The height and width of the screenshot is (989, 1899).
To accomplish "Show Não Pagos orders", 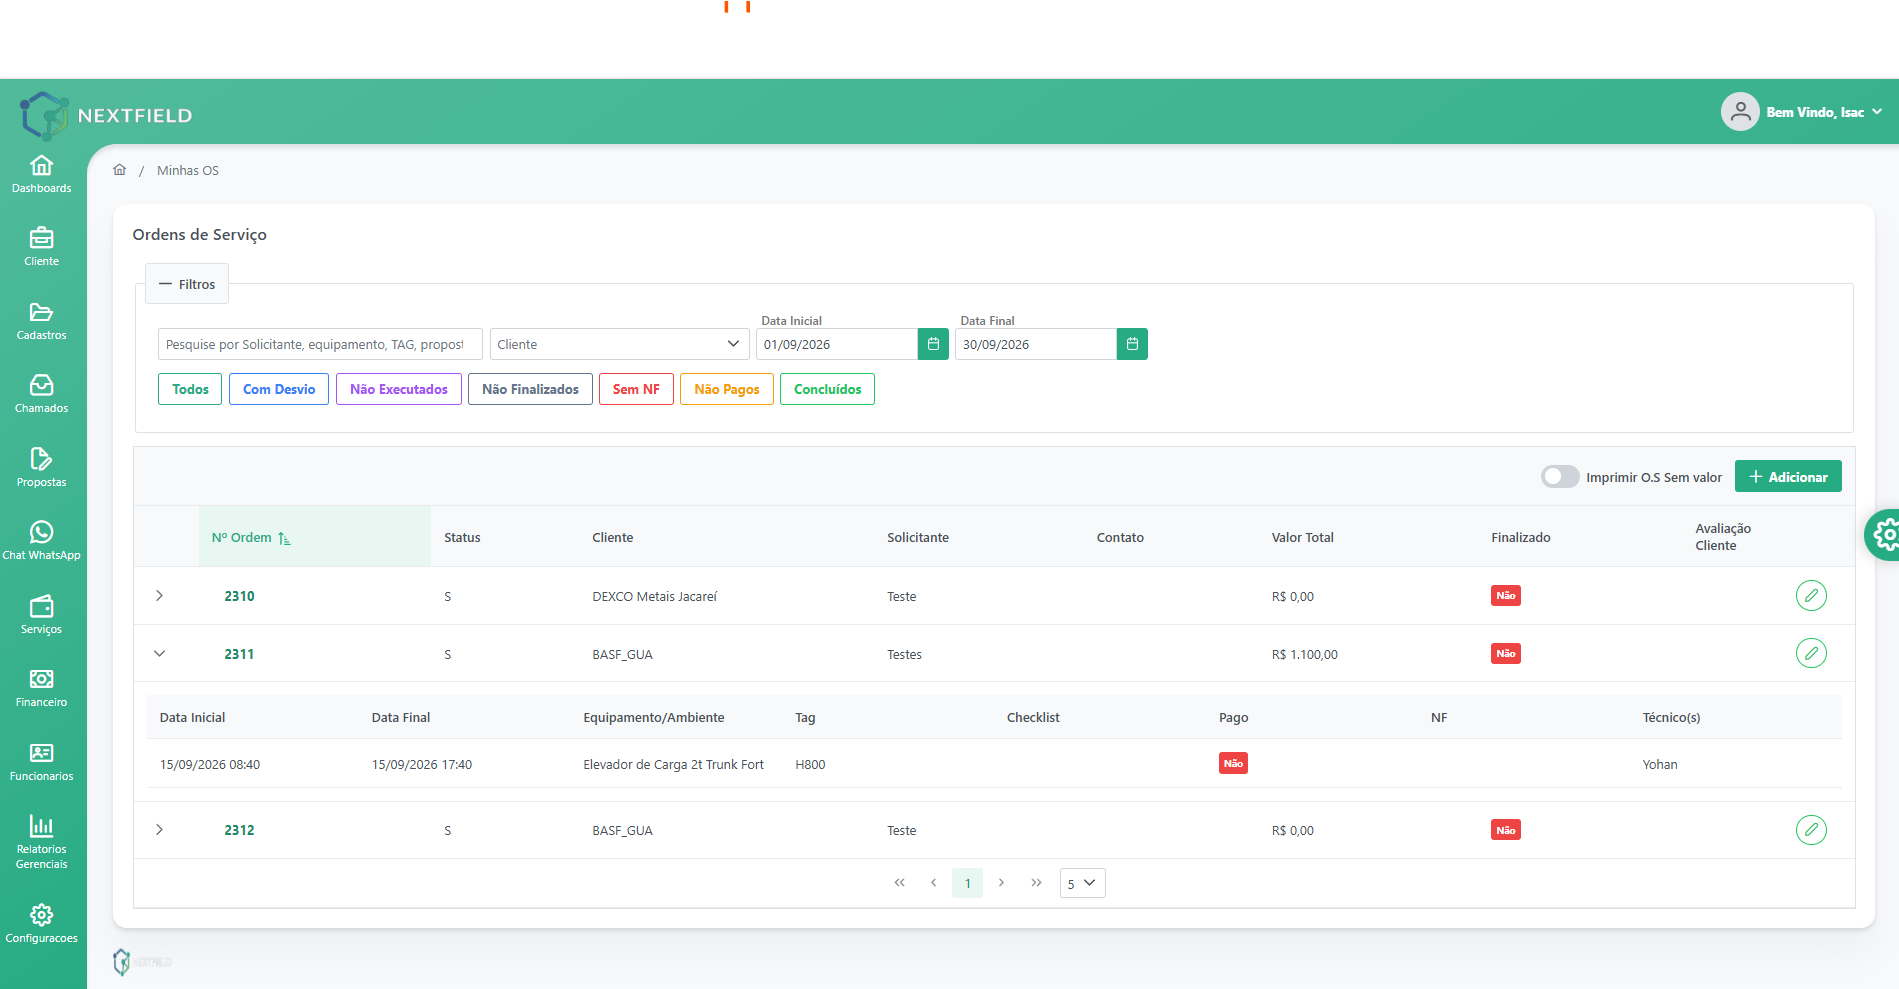I will click(x=727, y=389).
